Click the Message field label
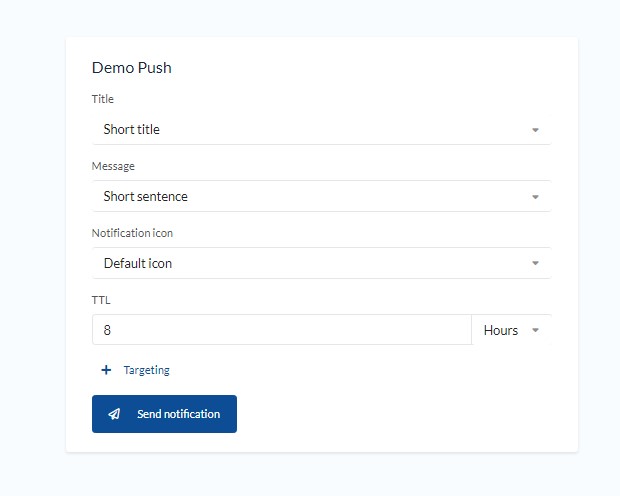Screen dimensions: 620x496 pos(113,166)
